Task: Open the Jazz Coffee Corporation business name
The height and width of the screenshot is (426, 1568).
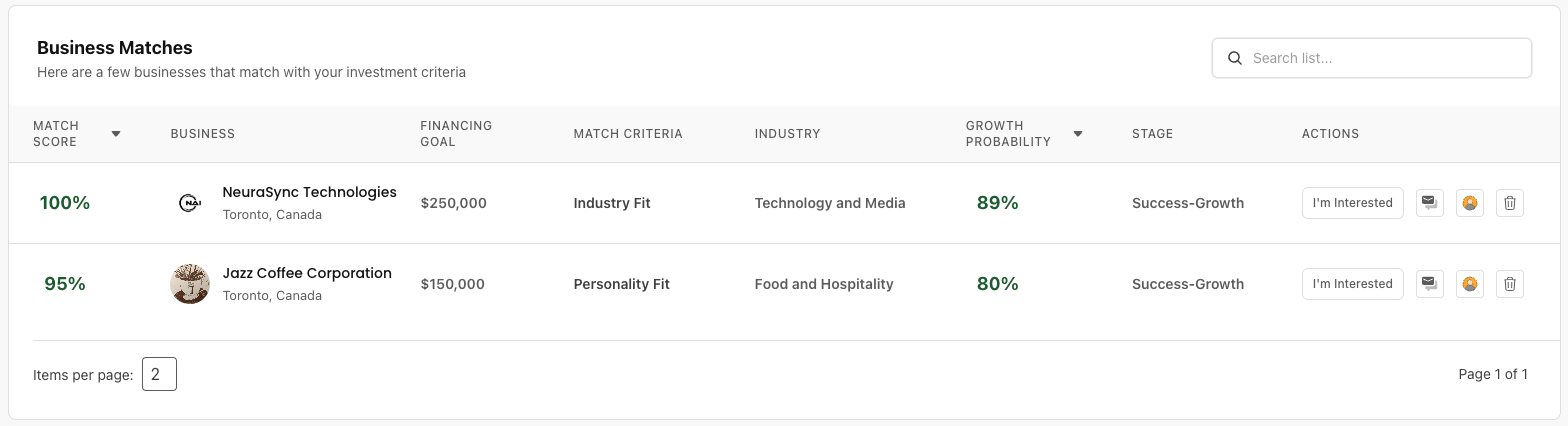Action: pos(307,273)
